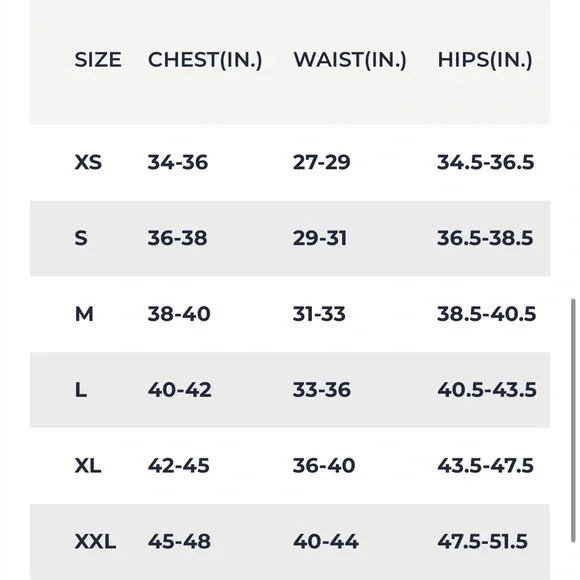
Task: Click the WAIST(IN.) column header
Action: [350, 60]
